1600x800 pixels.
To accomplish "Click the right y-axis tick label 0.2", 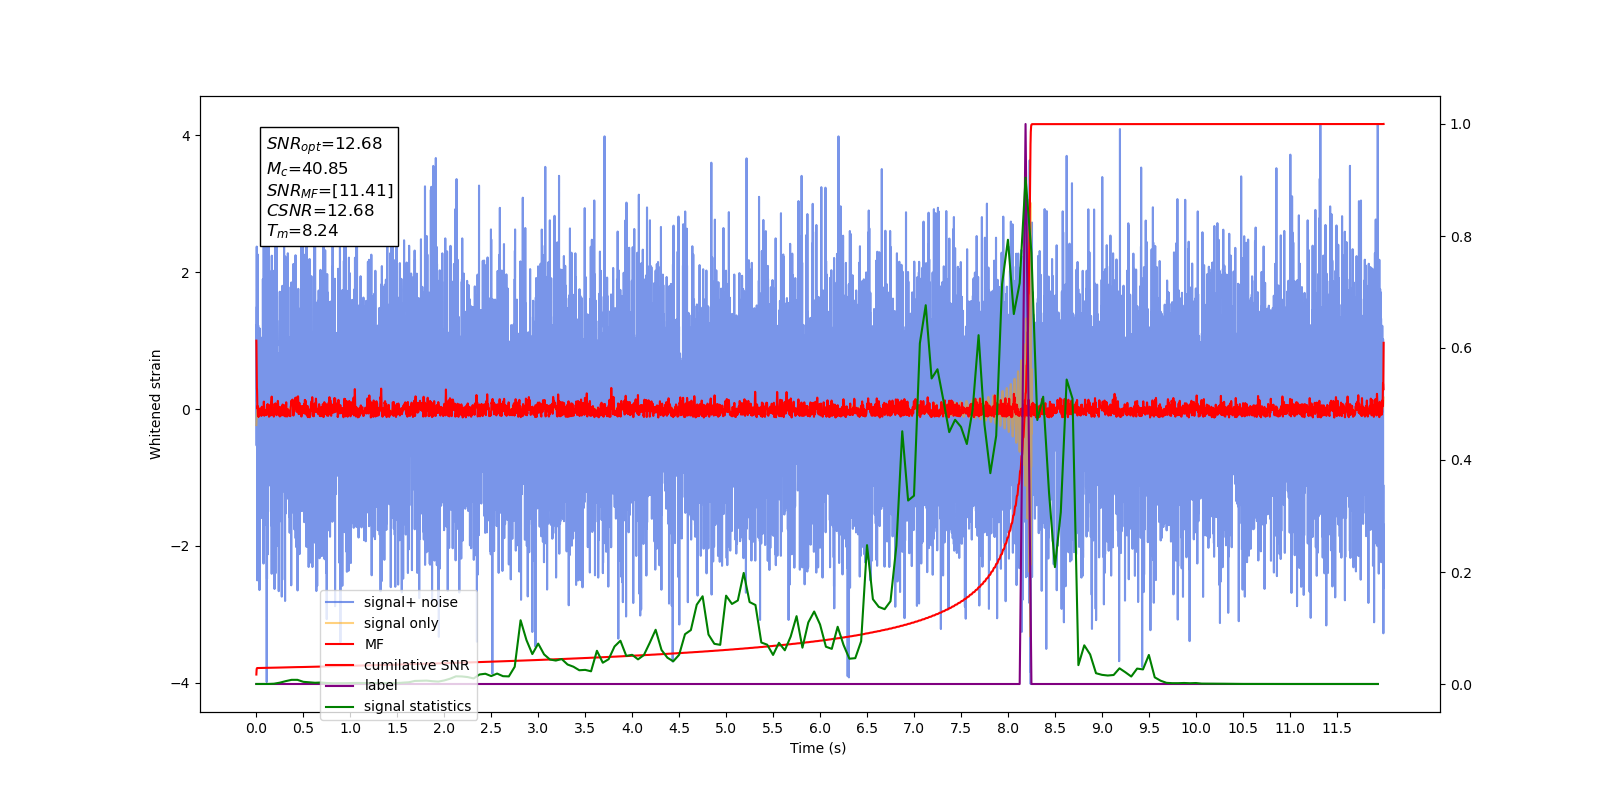I will (1461, 573).
